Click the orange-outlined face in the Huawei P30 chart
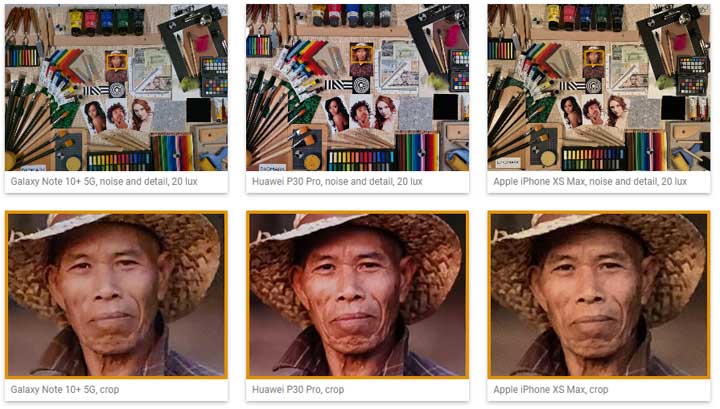720x409 pixels. [x=361, y=54]
